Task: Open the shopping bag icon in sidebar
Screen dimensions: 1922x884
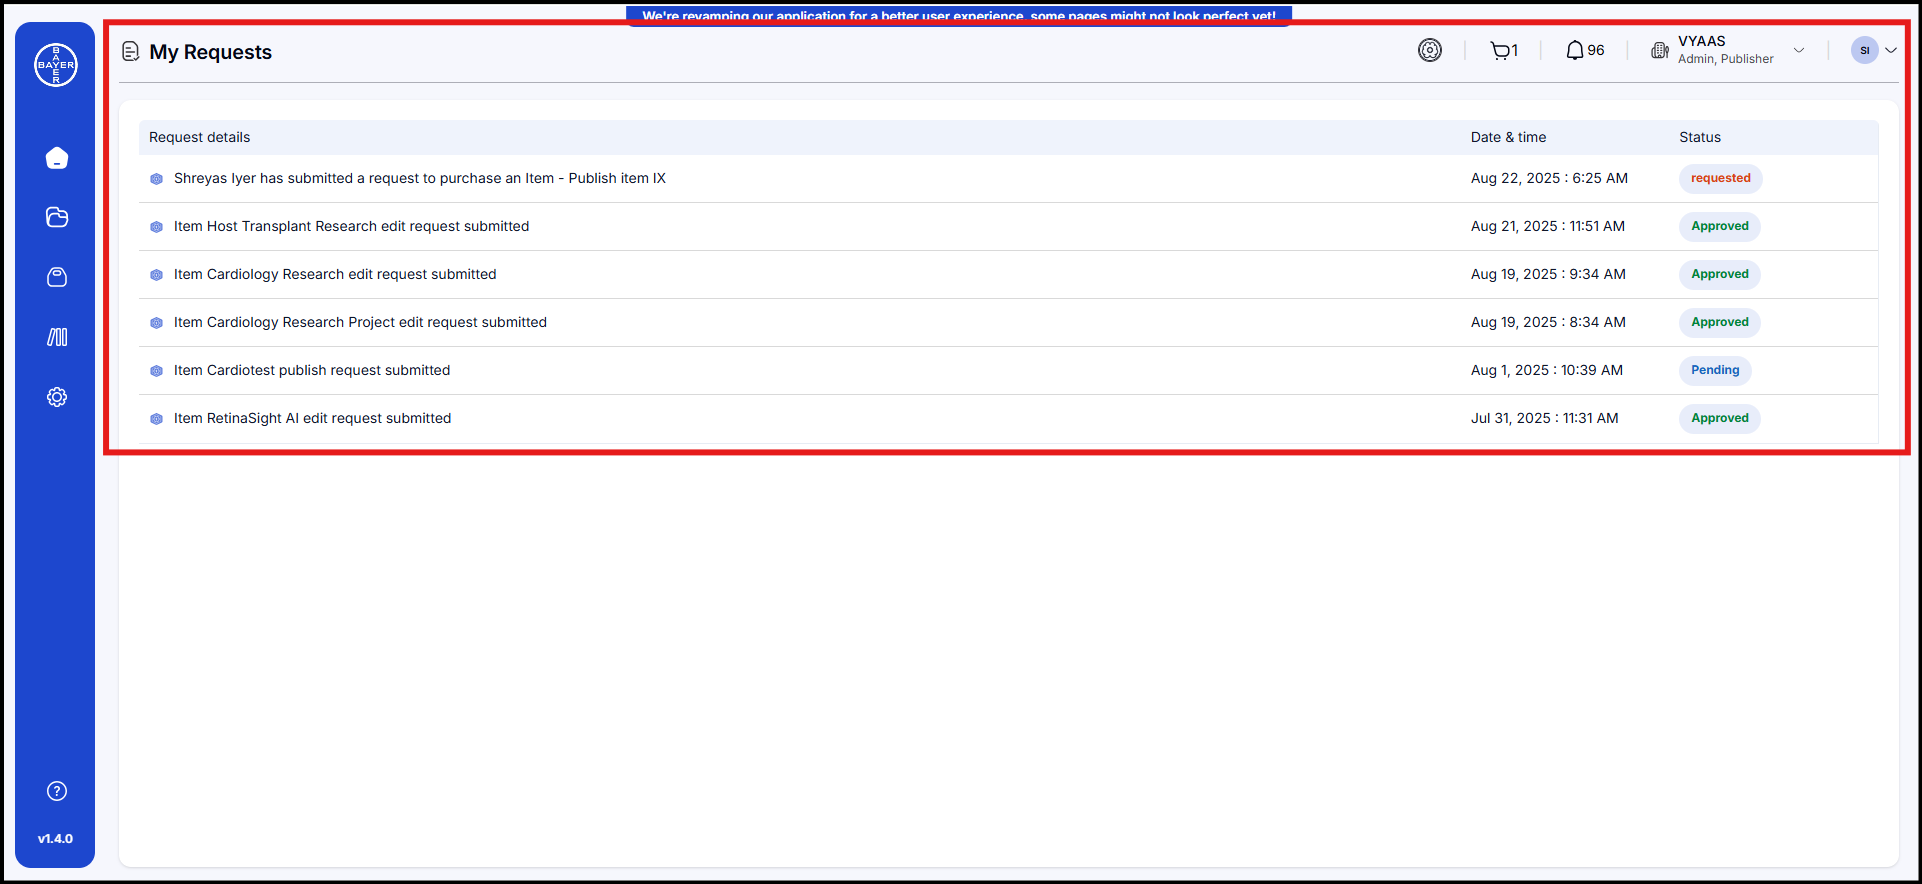Action: click(x=57, y=277)
